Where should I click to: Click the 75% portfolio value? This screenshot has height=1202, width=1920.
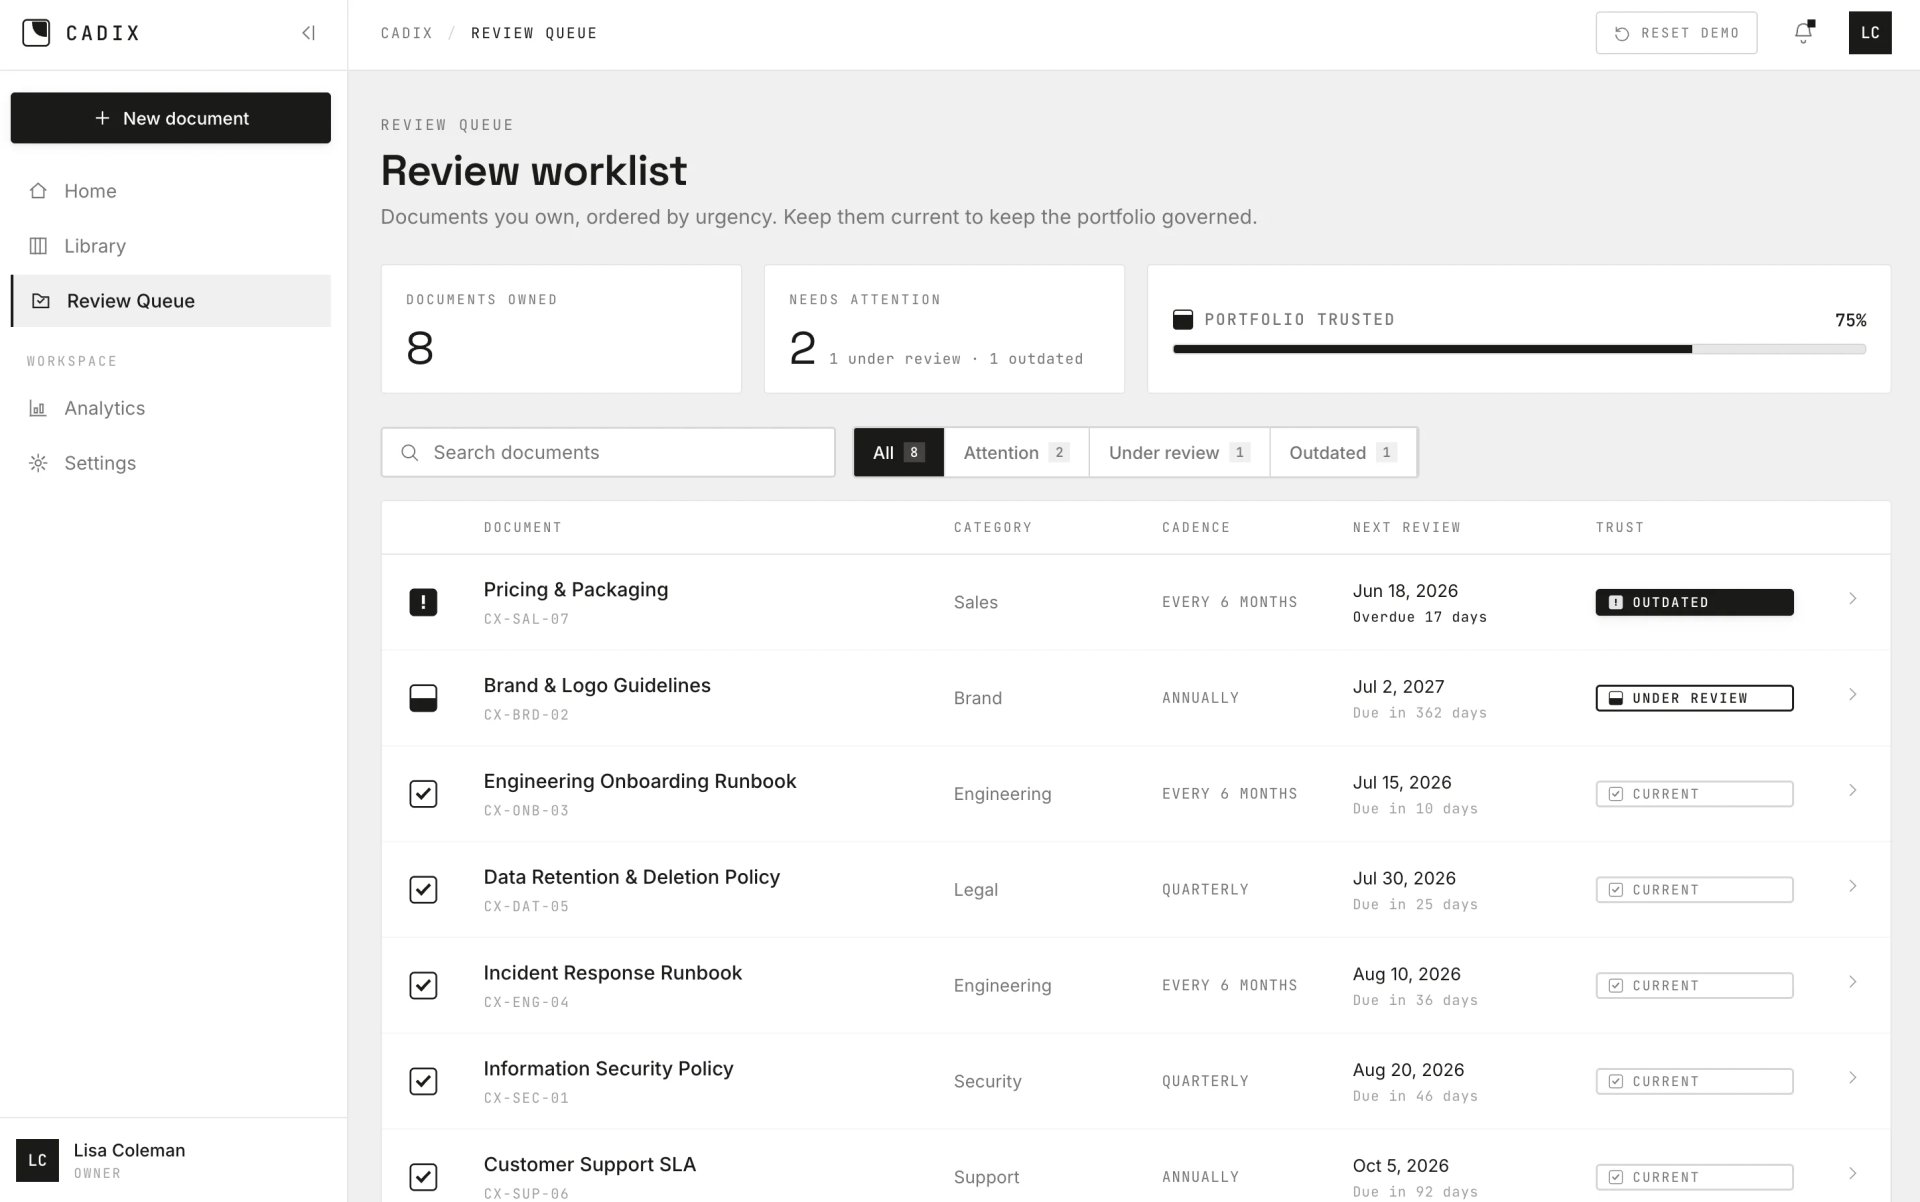1850,320
